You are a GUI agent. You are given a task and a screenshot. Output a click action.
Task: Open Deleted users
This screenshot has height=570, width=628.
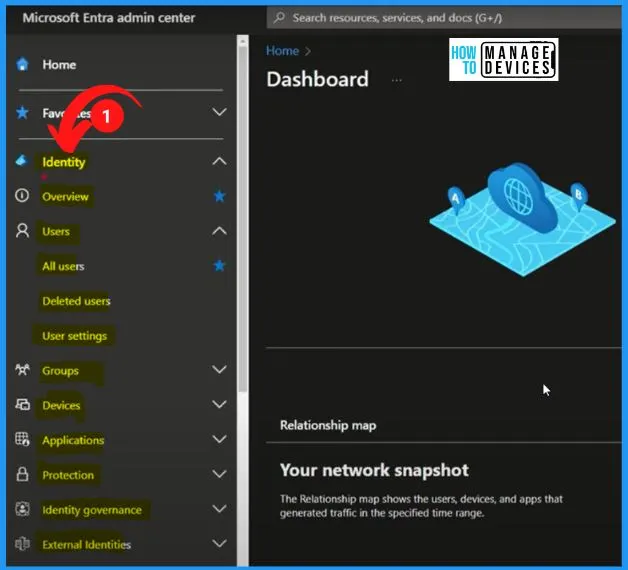coord(76,301)
